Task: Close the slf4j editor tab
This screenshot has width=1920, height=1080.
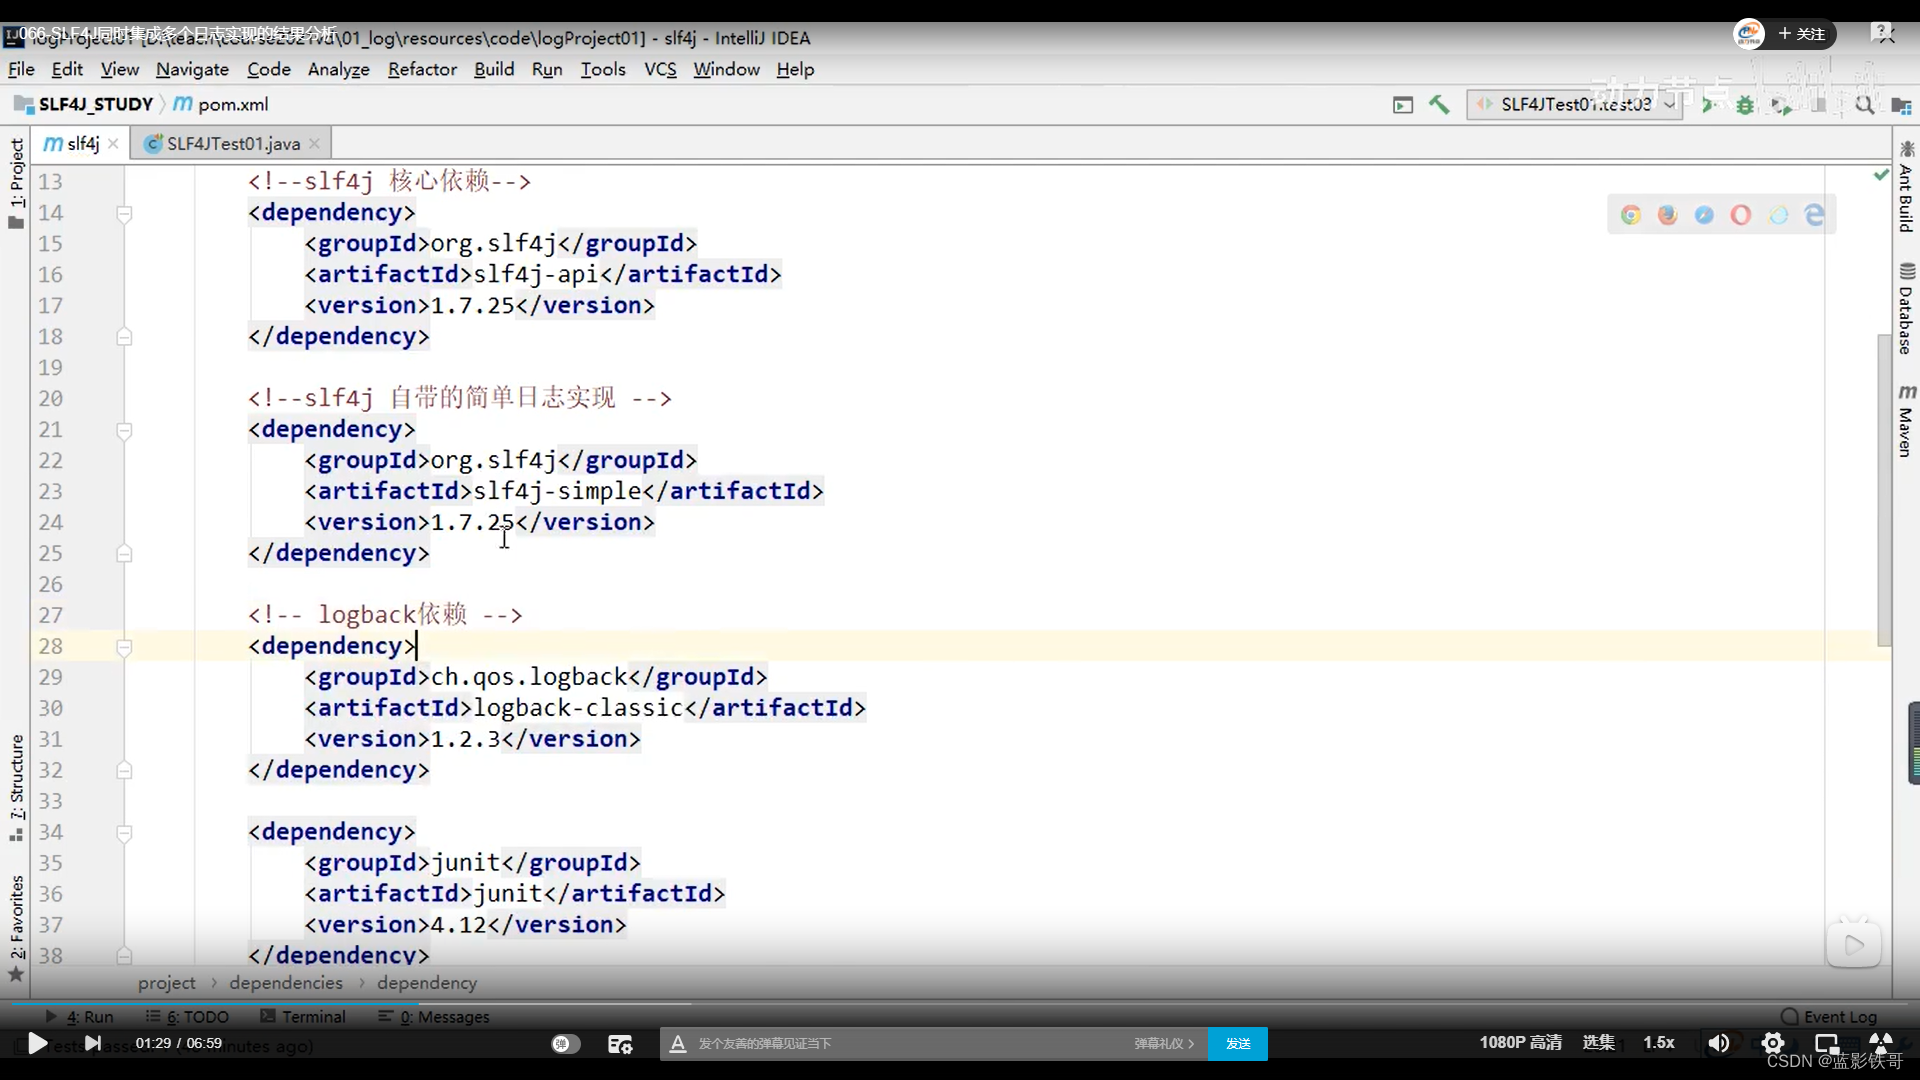Action: [x=113, y=144]
